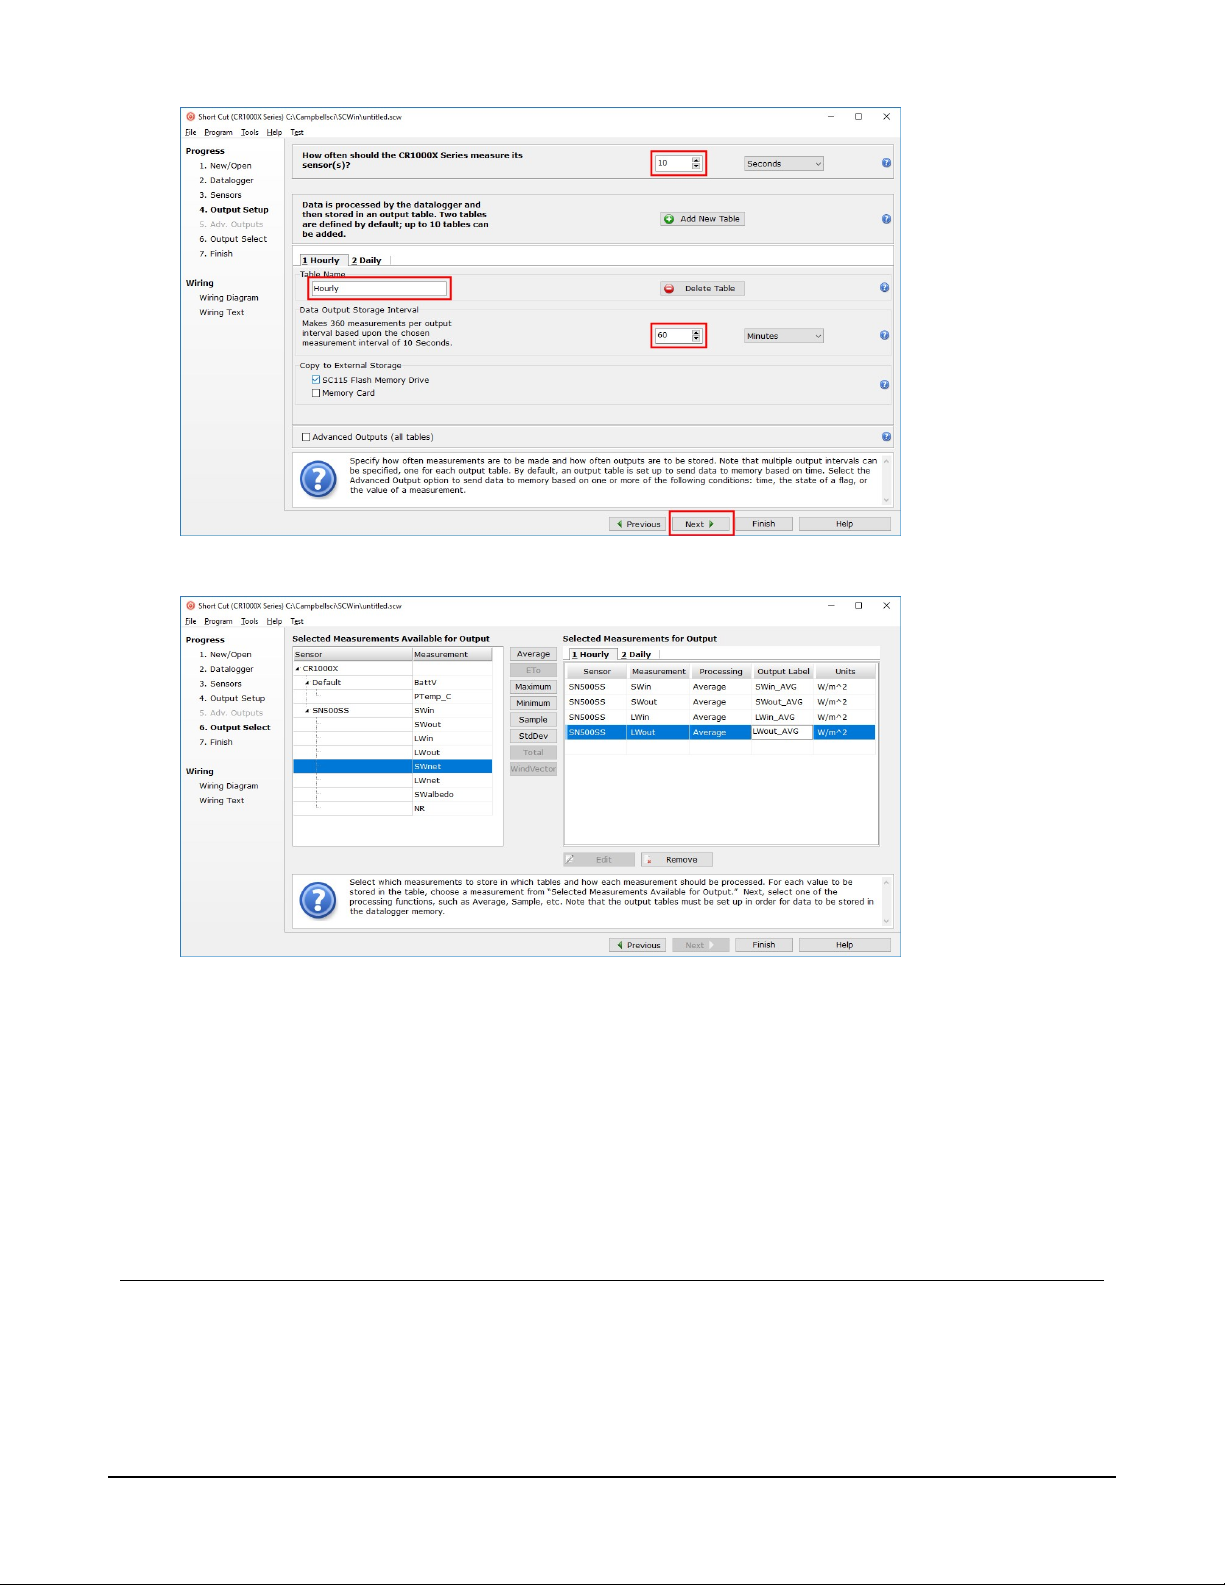Select the SWout_AVG row in output table
This screenshot has height=1585, width=1225.
pyautogui.click(x=721, y=702)
